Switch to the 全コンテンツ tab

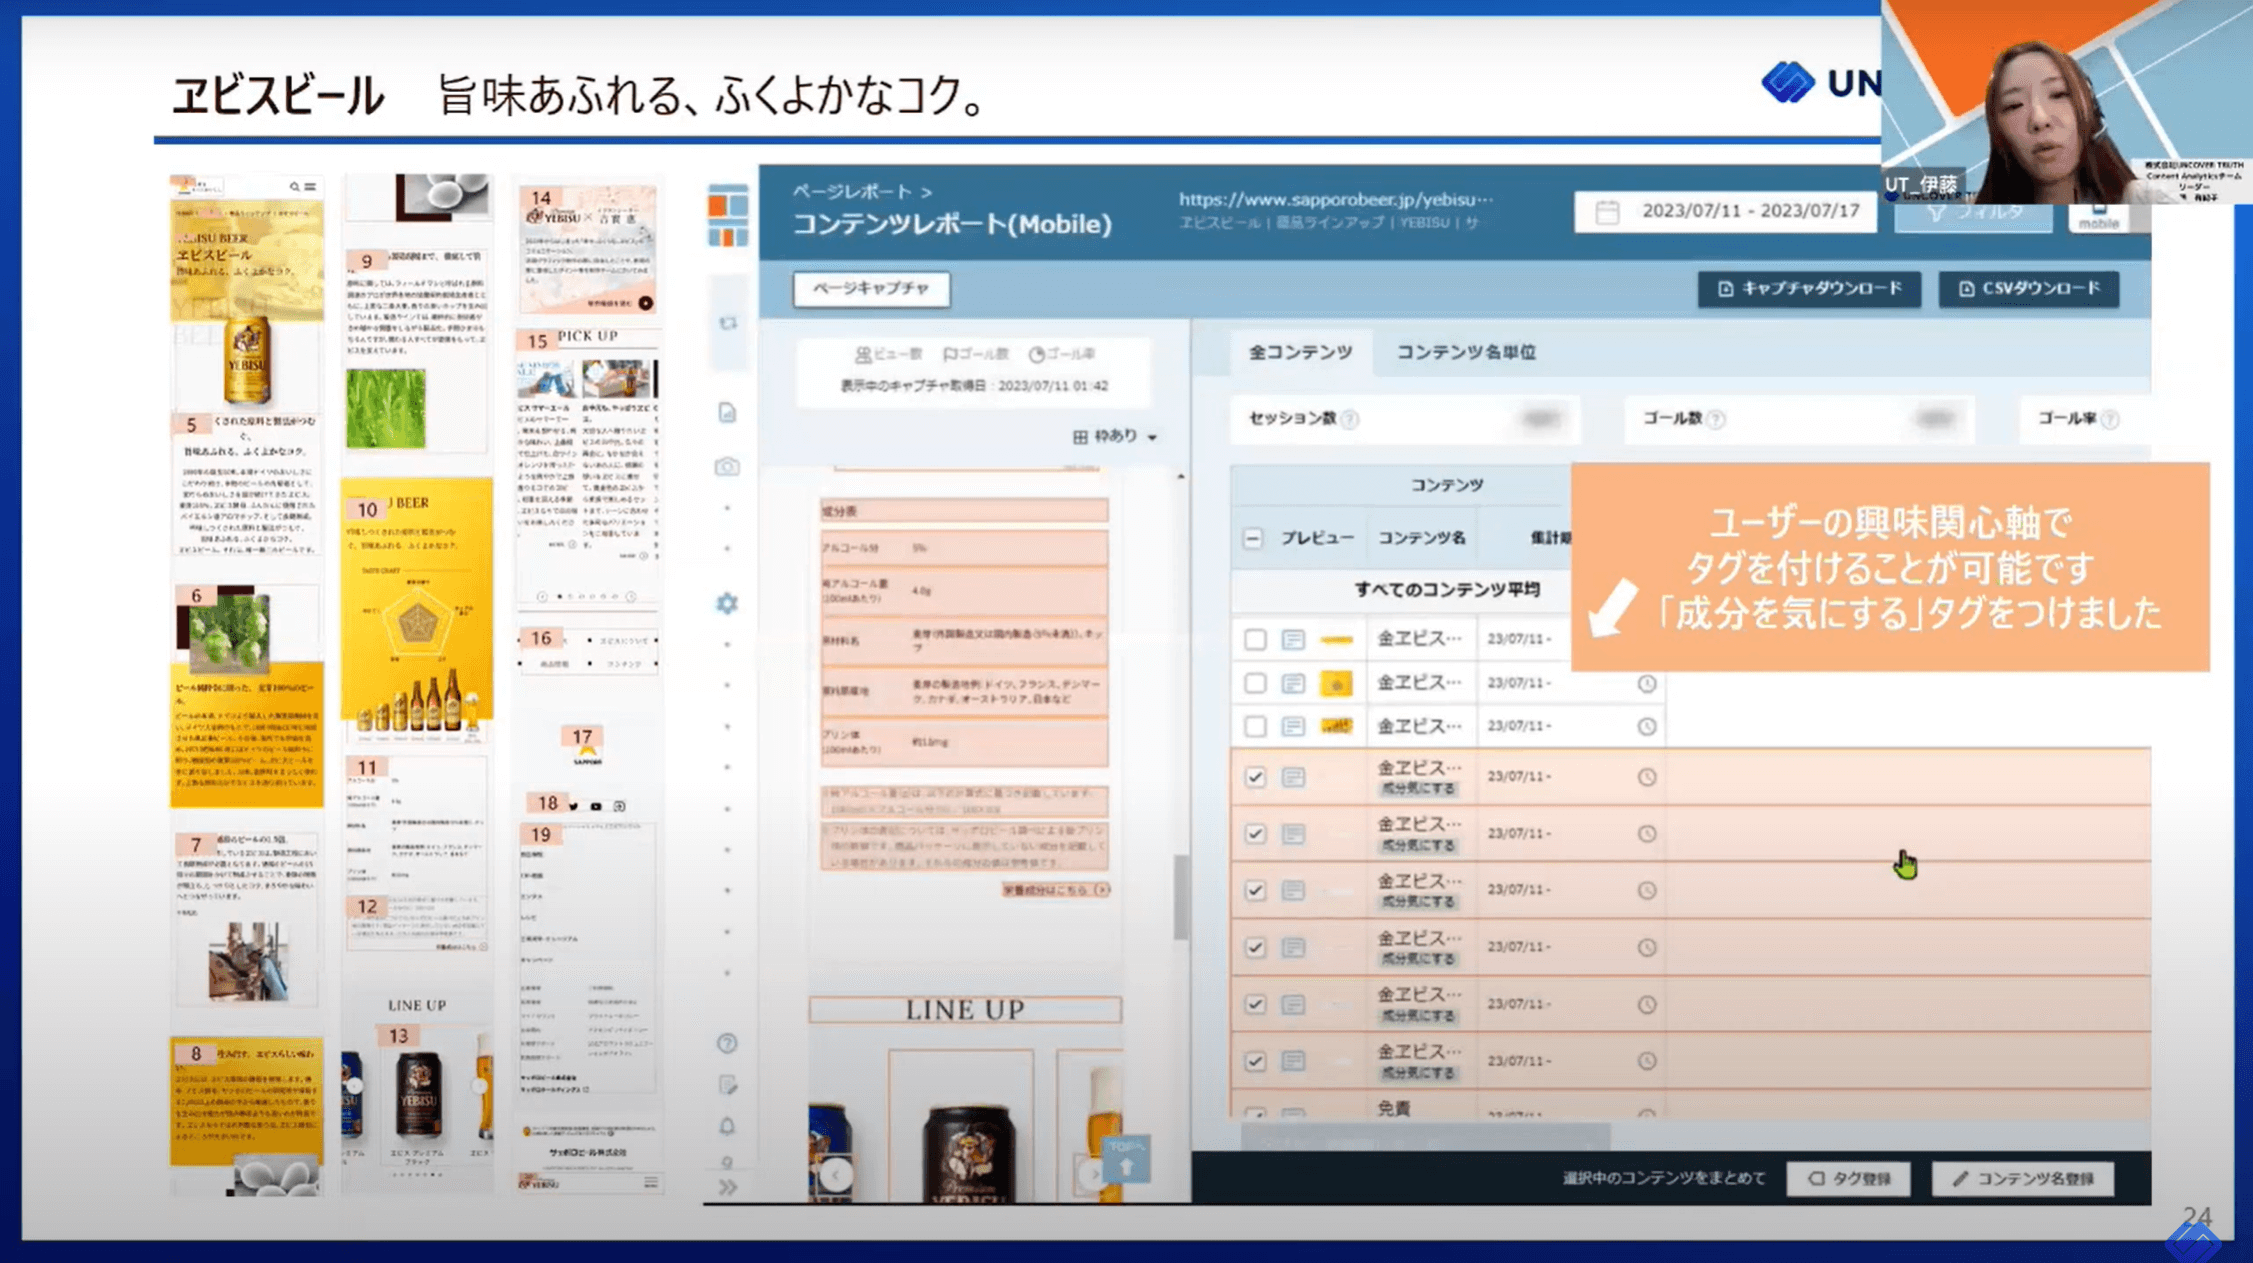(1300, 352)
